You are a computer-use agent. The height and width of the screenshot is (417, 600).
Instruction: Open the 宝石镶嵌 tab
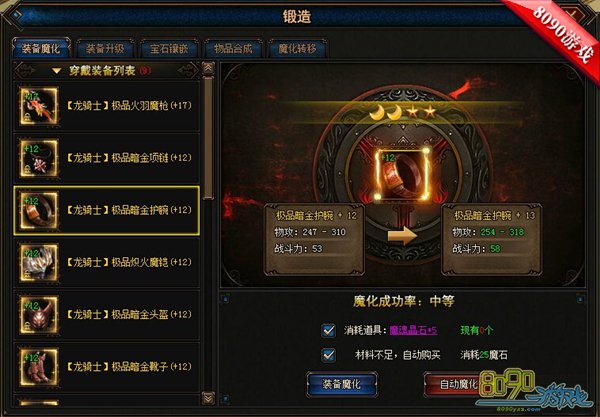pos(169,49)
